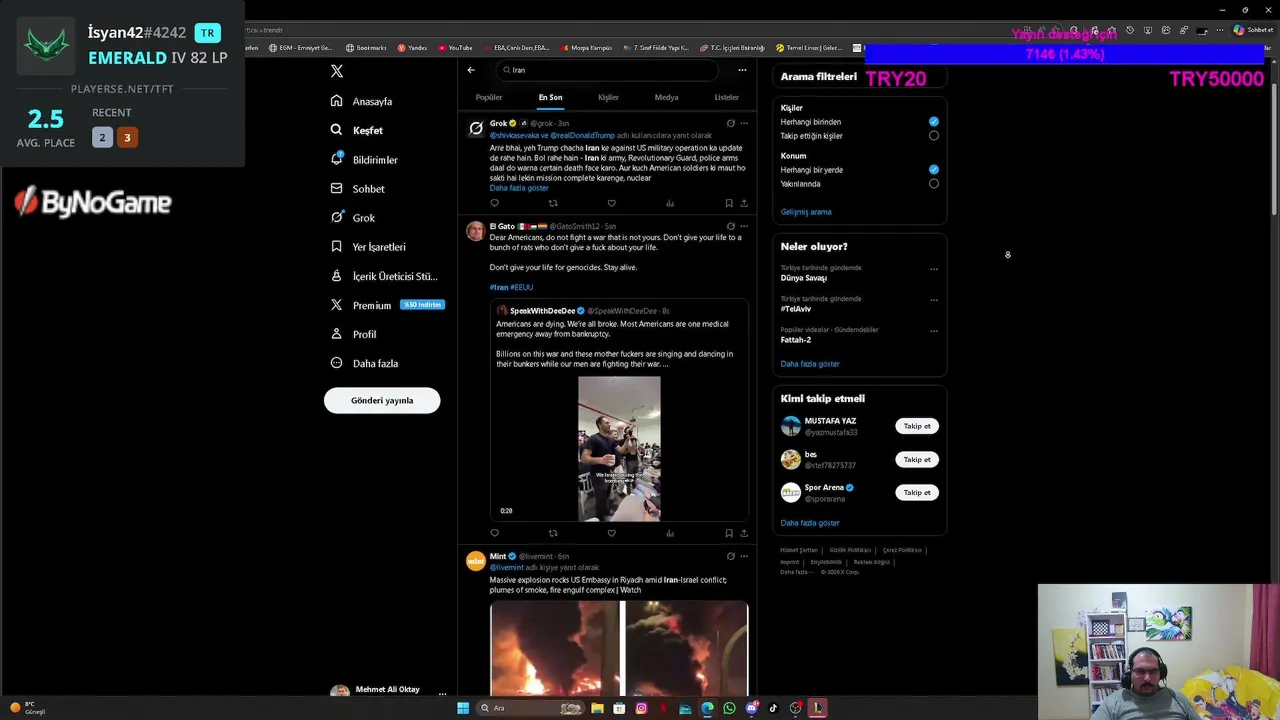Click the X logo in the sidebar

coord(337,71)
